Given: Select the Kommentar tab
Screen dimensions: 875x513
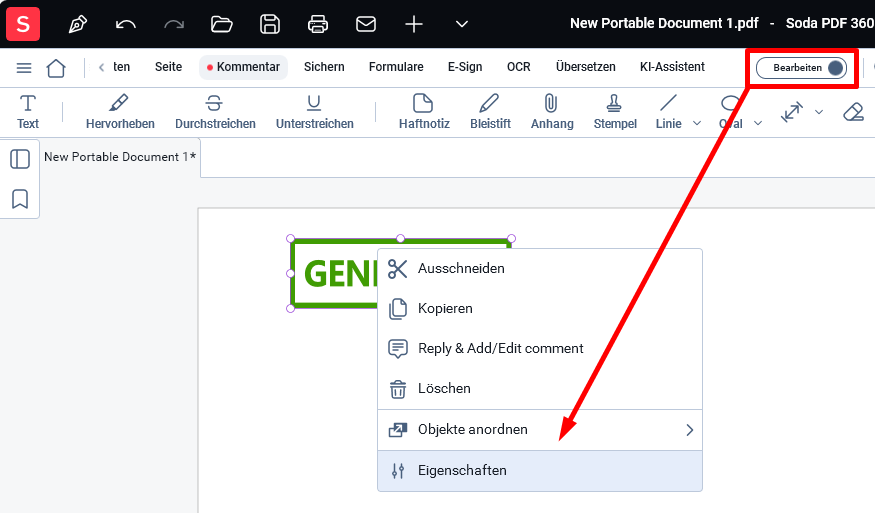Looking at the screenshot, I should pos(243,67).
